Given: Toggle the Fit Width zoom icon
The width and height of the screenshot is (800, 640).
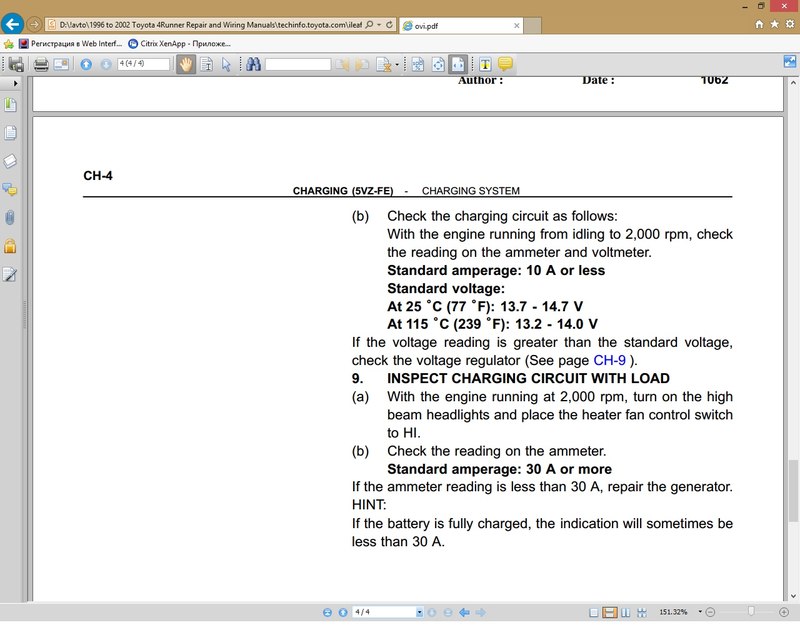Looking at the screenshot, I should (458, 64).
